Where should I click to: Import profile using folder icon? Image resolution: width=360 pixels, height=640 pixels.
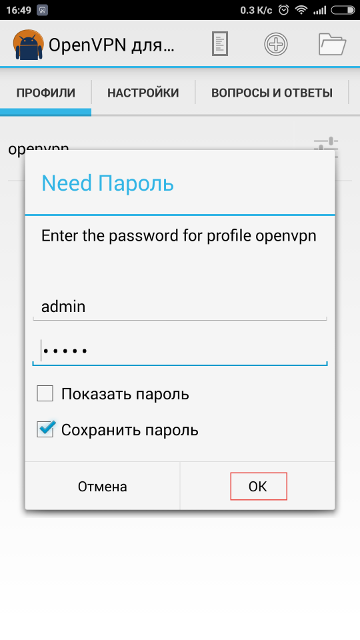click(x=332, y=44)
